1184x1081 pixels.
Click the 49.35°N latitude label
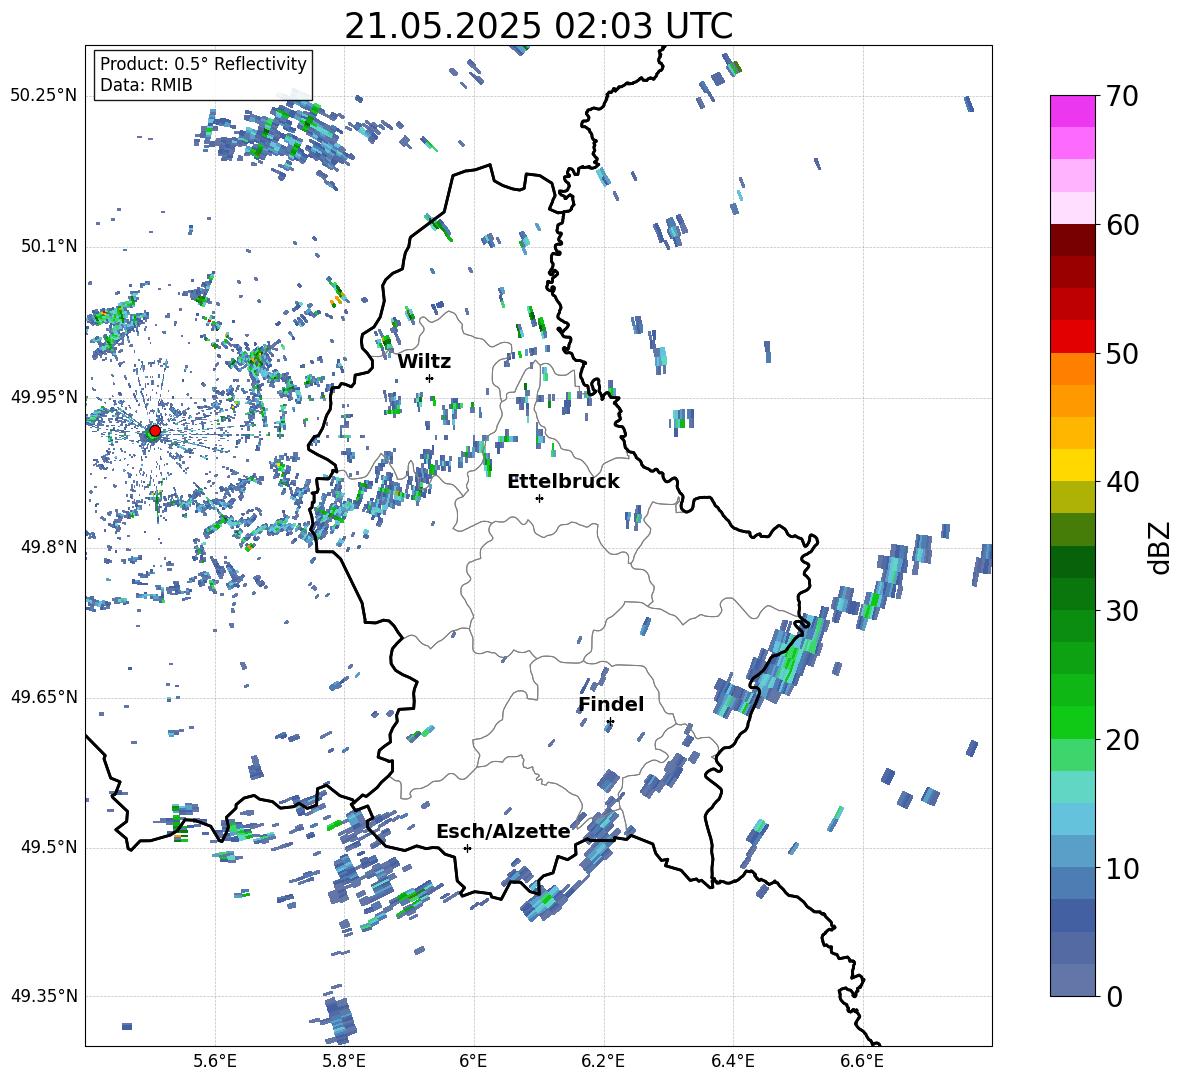click(44, 996)
